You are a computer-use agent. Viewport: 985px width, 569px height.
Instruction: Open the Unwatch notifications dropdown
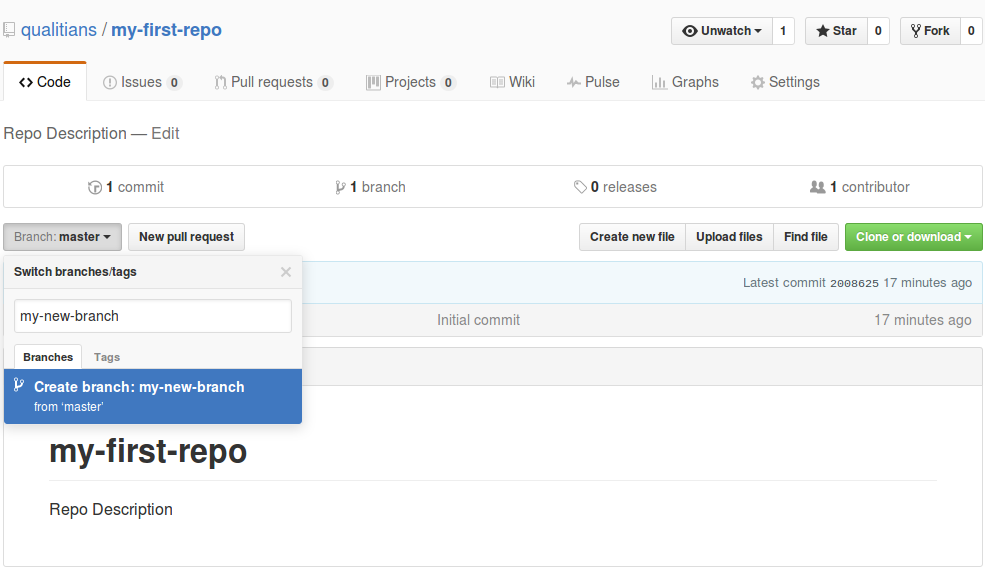pos(722,31)
